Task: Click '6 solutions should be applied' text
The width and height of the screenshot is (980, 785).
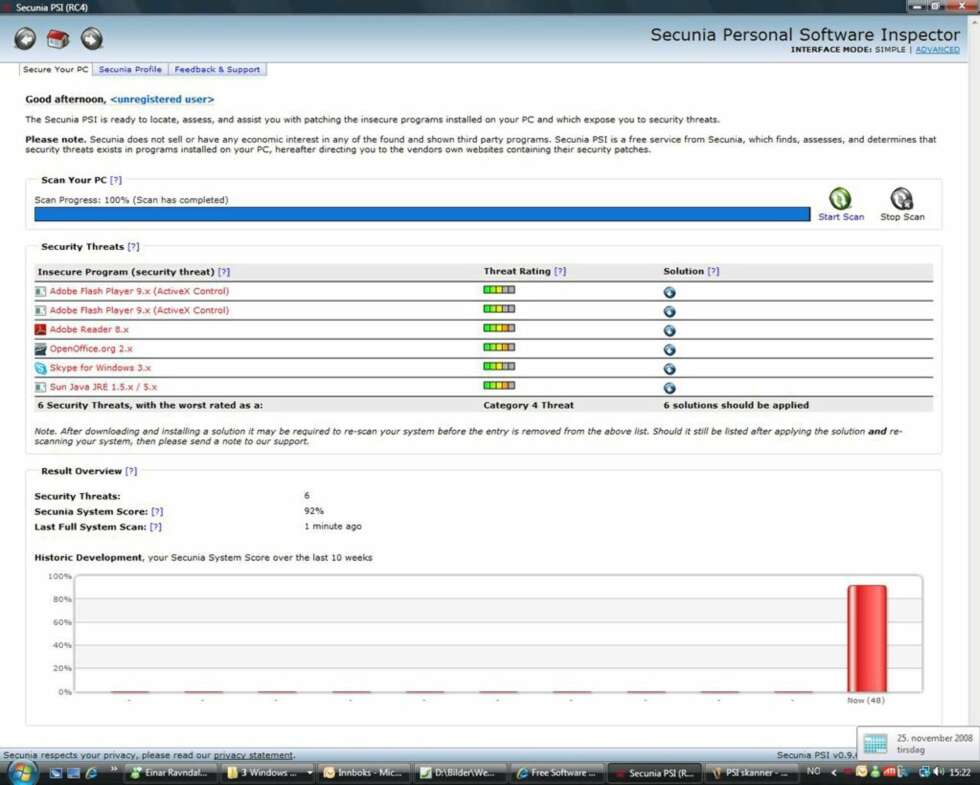Action: (736, 405)
